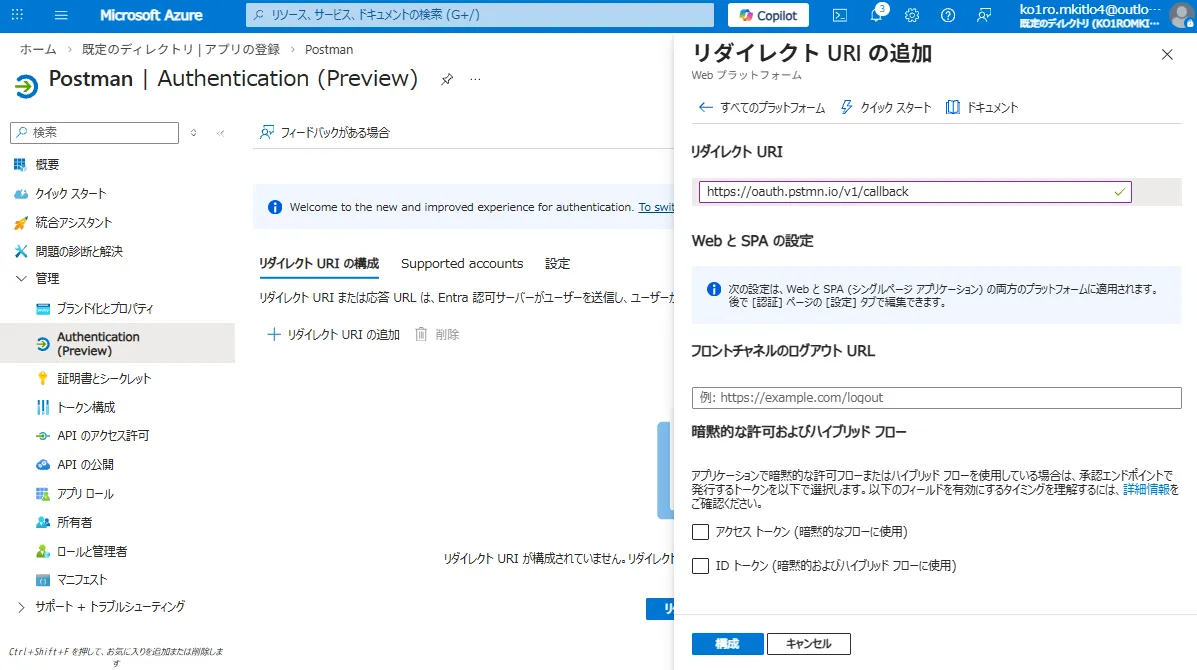Viewport: 1197px width, 670px height.
Task: Switch to the Supported accounts tab
Action: point(462,263)
